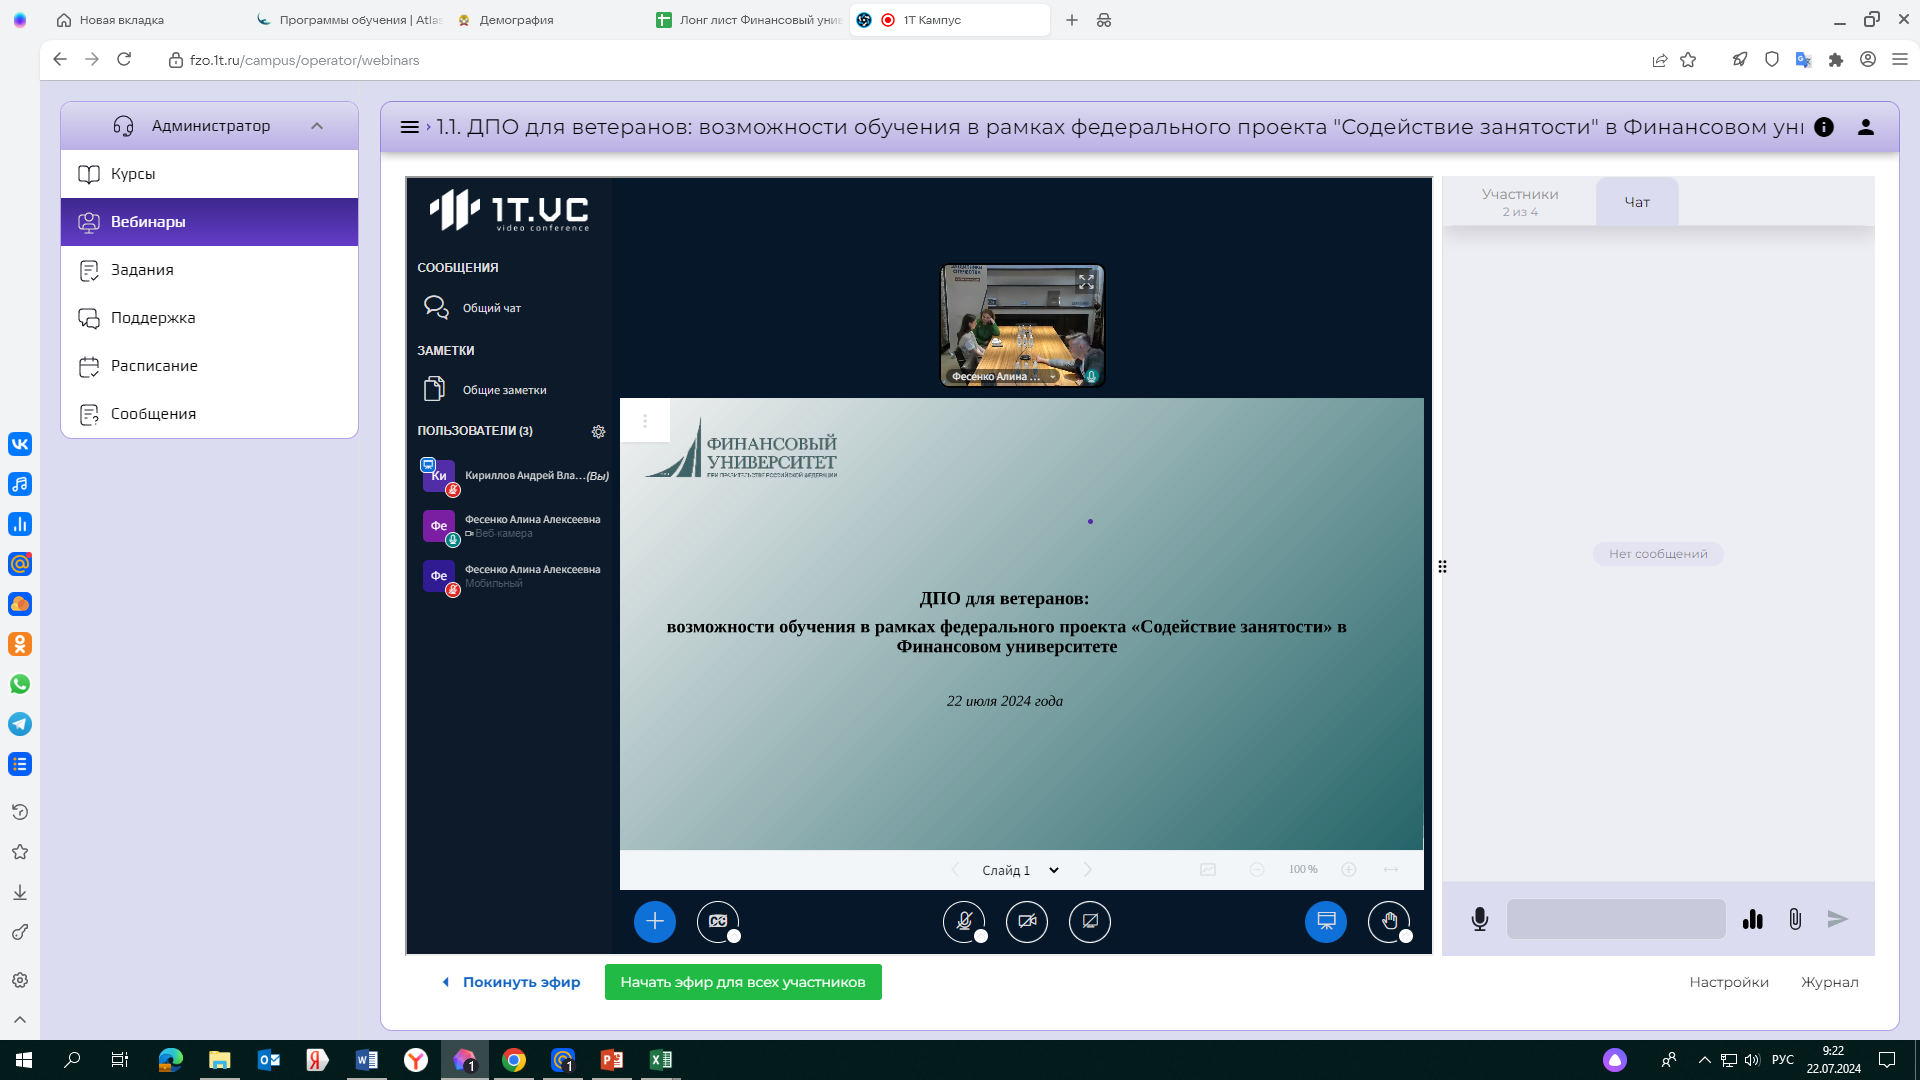The height and width of the screenshot is (1080, 1920).
Task: Attach a file in chat
Action: click(1795, 919)
